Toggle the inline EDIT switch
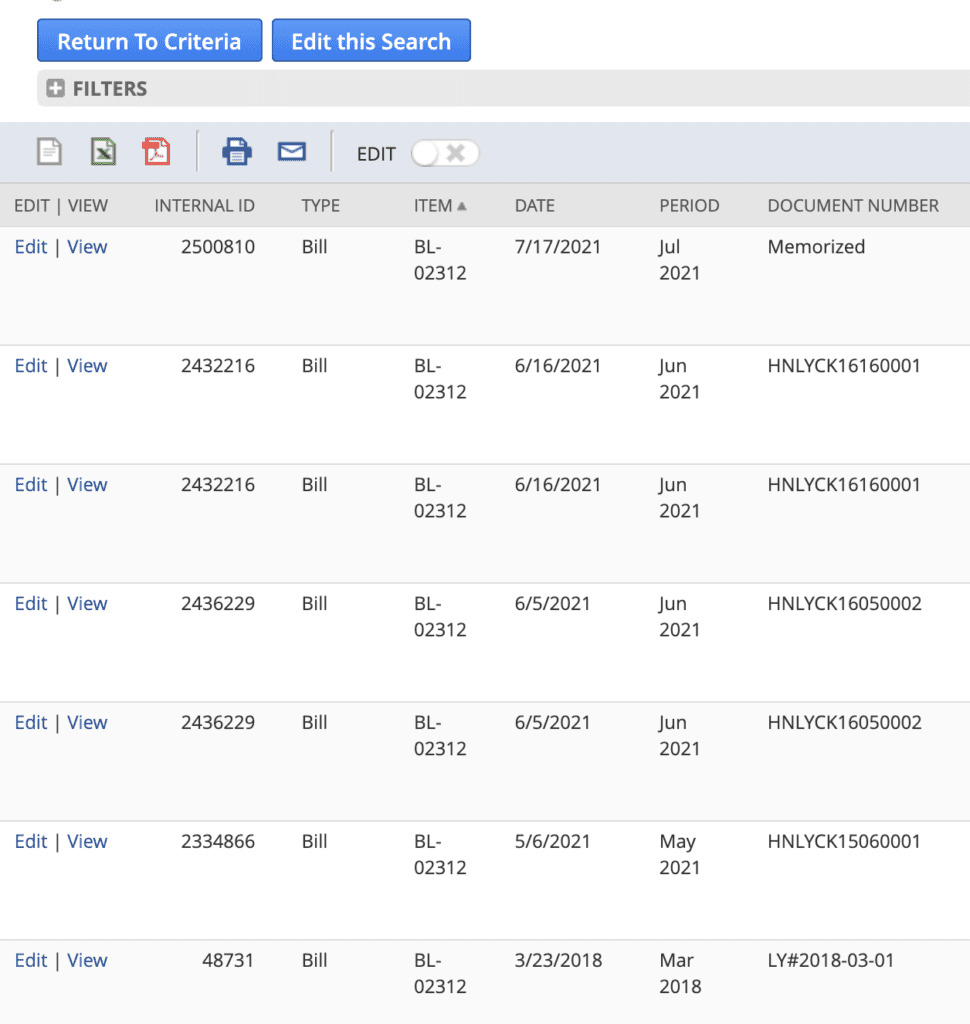Viewport: 970px width, 1024px height. [x=445, y=153]
